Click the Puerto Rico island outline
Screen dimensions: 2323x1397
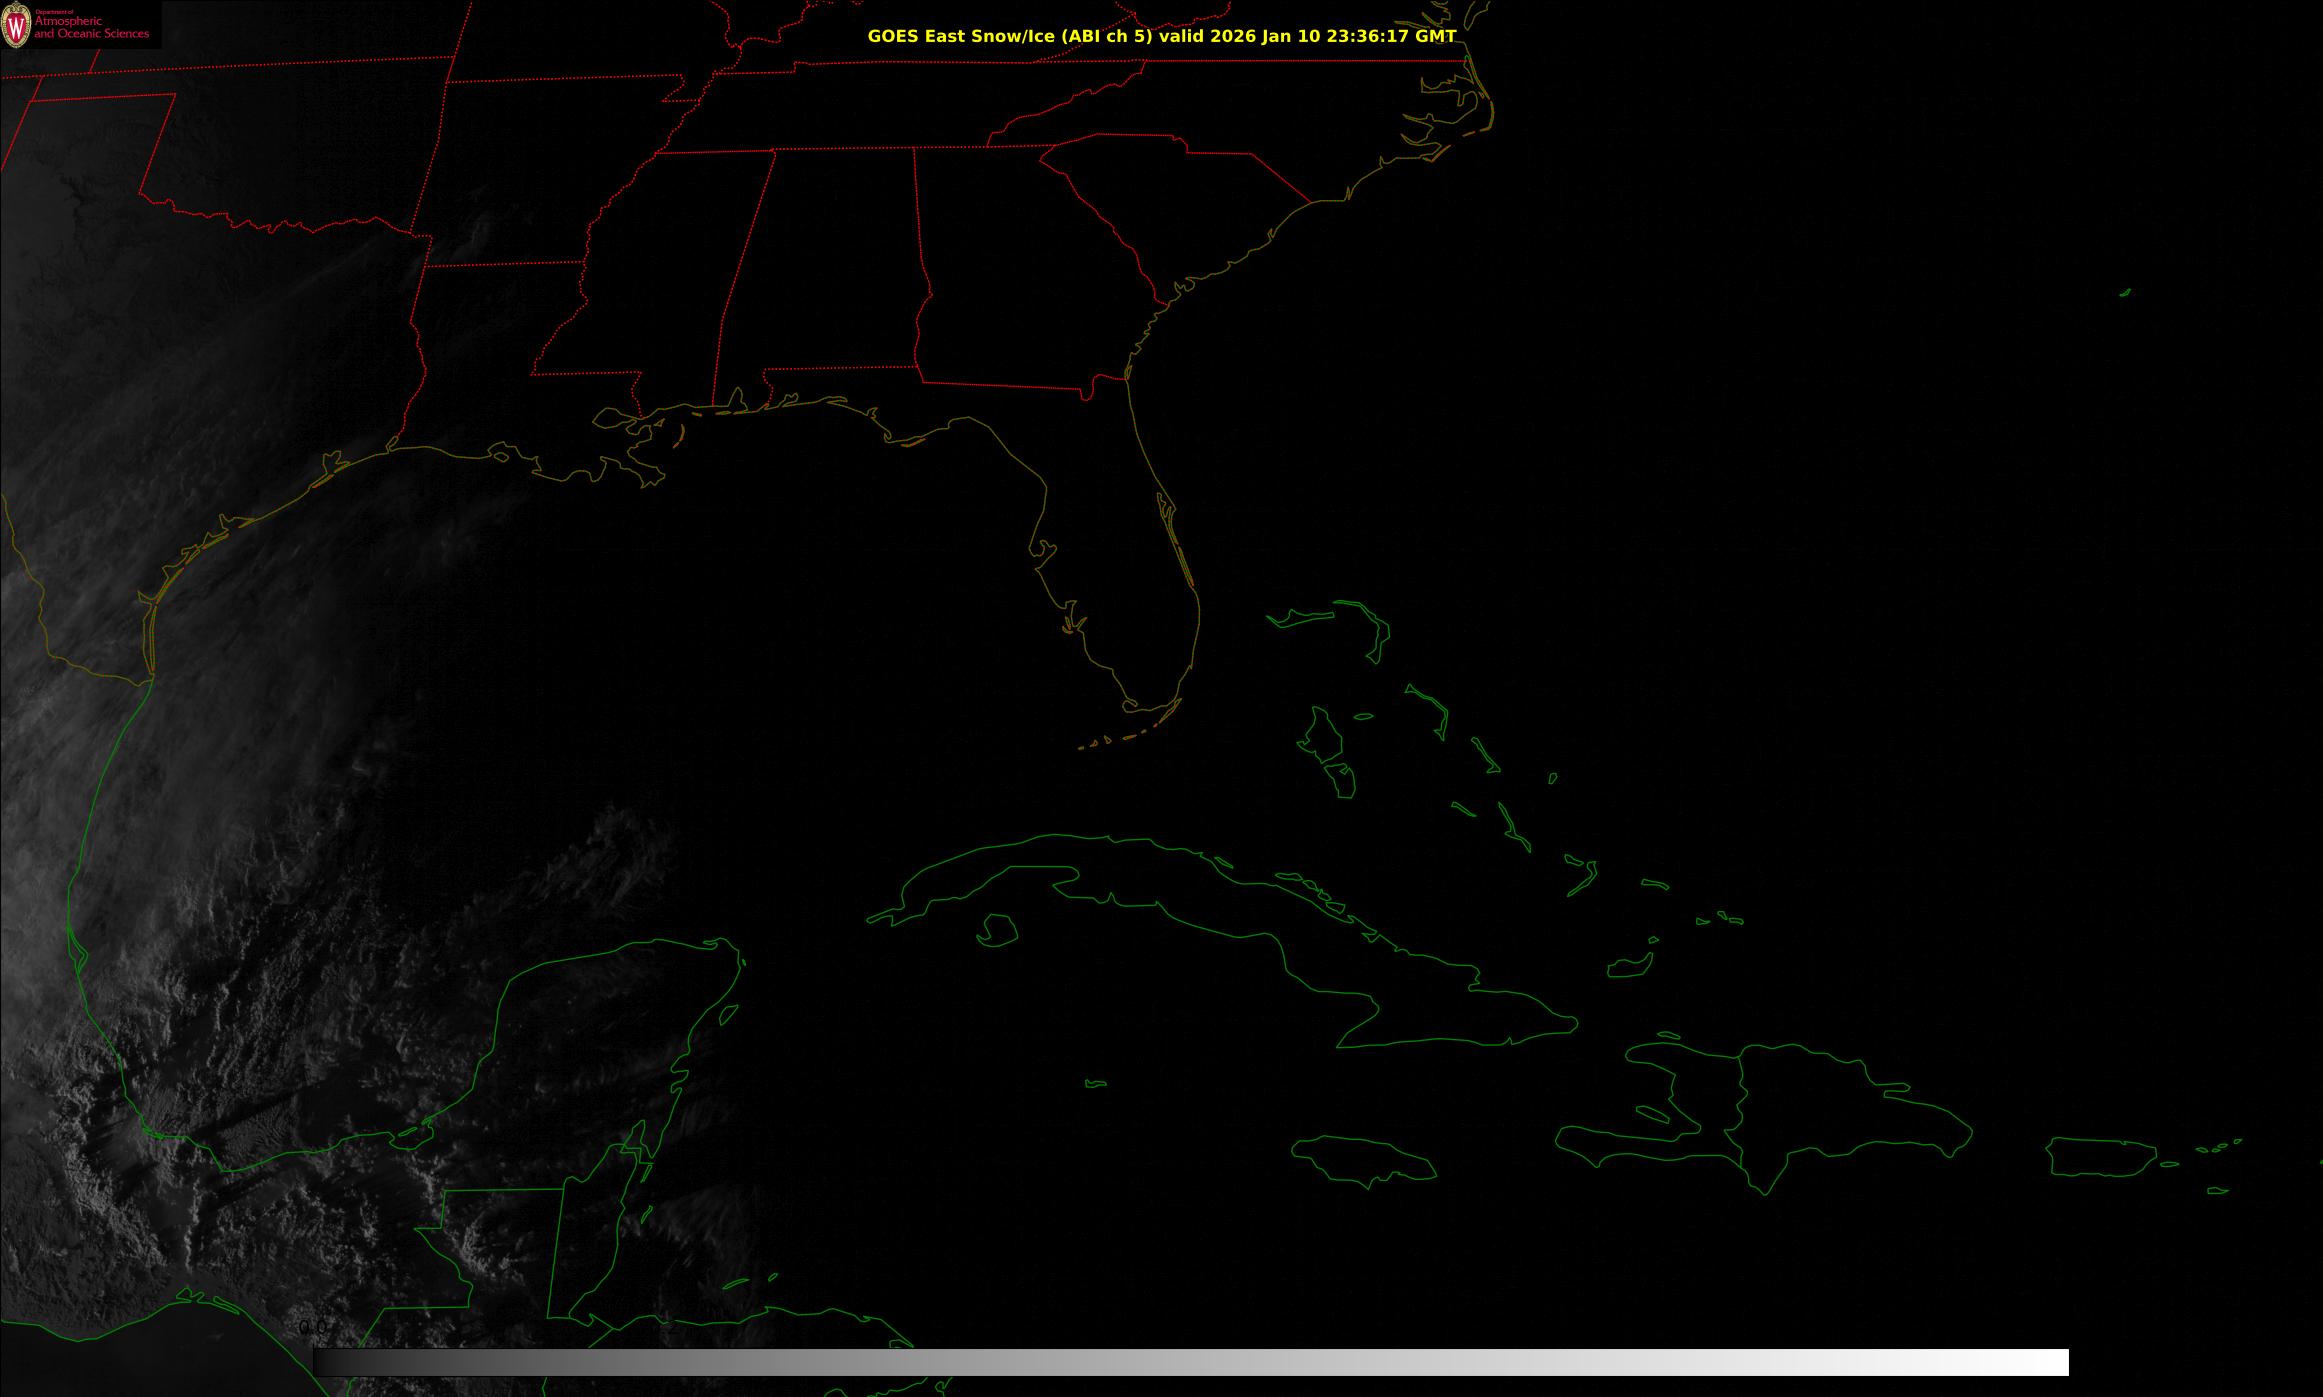pos(2100,1157)
